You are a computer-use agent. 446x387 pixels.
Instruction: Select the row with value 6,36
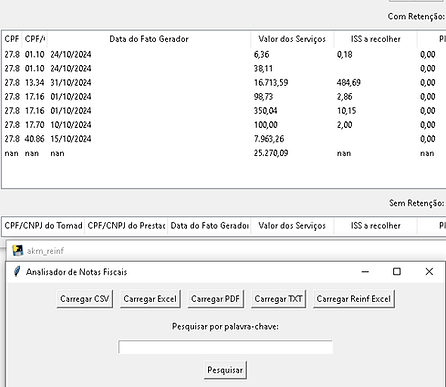point(223,54)
